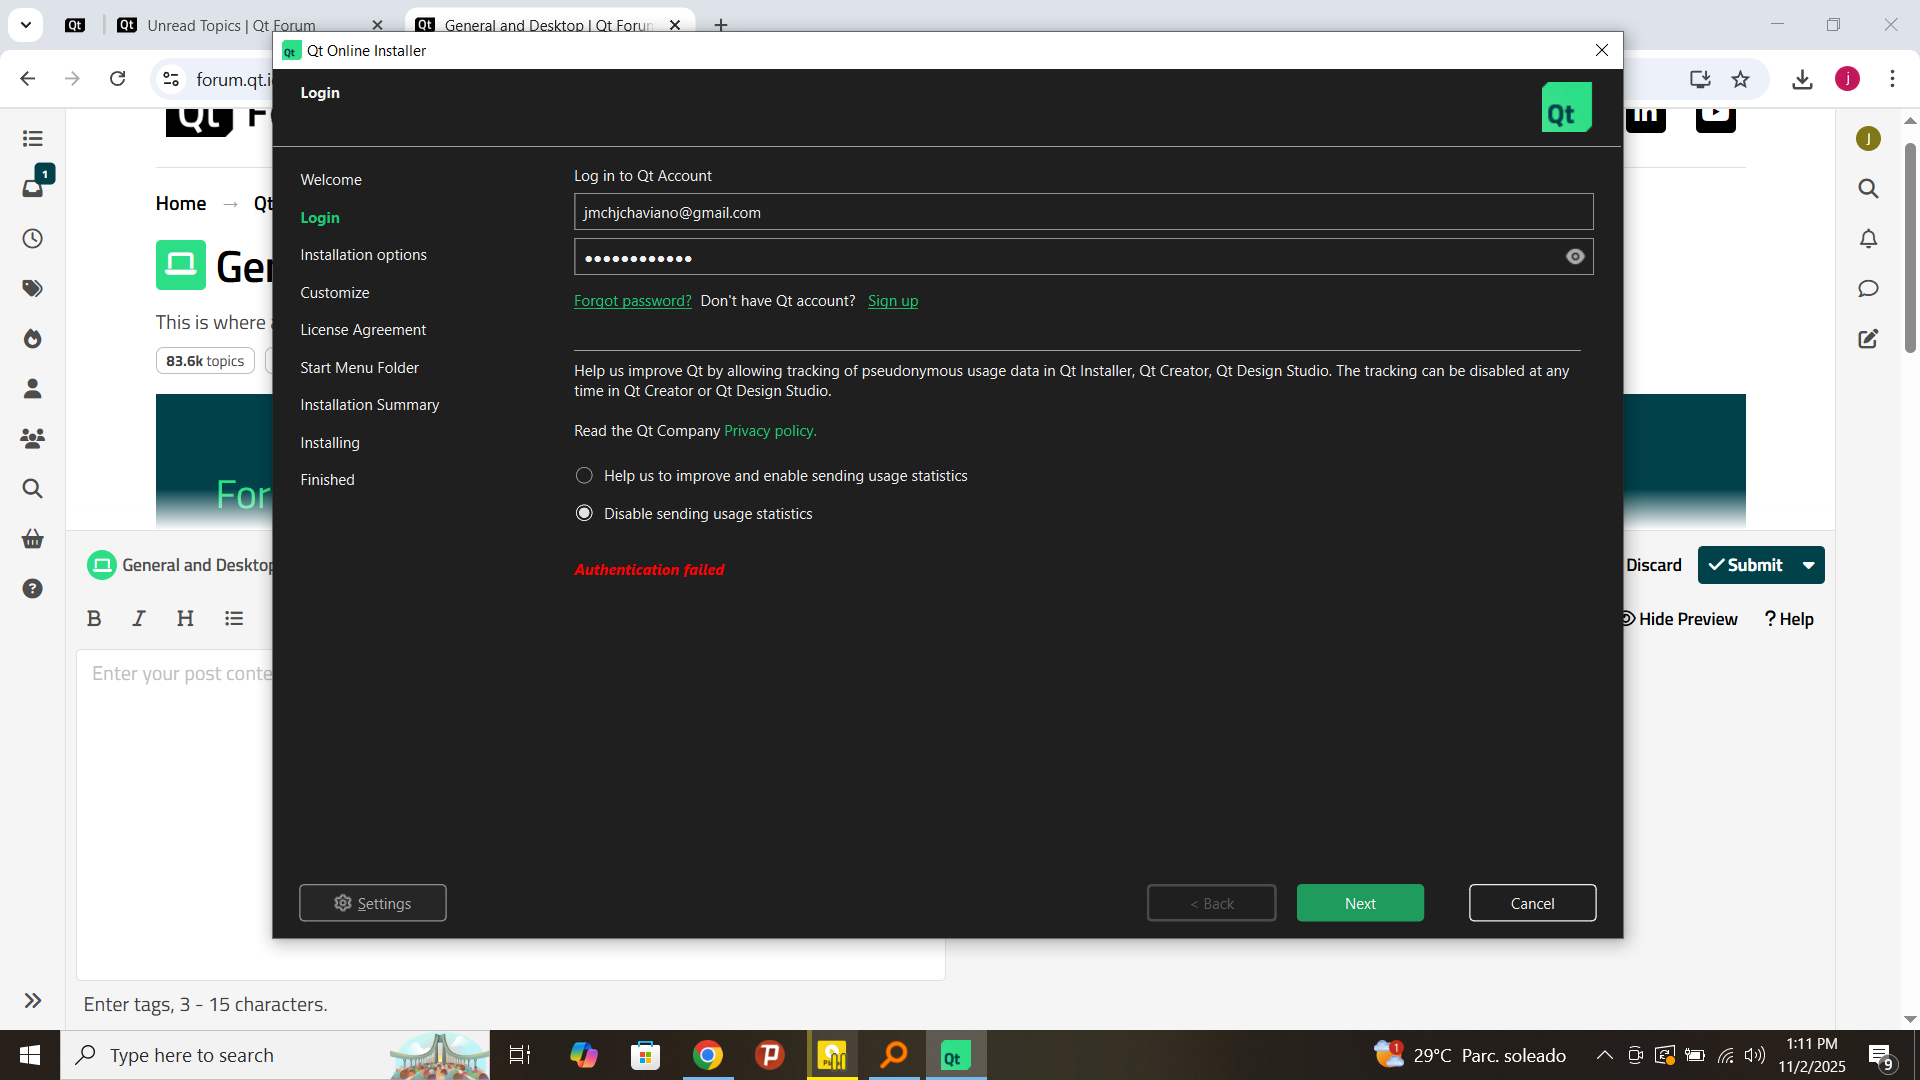The width and height of the screenshot is (1920, 1080).
Task: Apply bold formatting in post composer
Action: pos(94,619)
